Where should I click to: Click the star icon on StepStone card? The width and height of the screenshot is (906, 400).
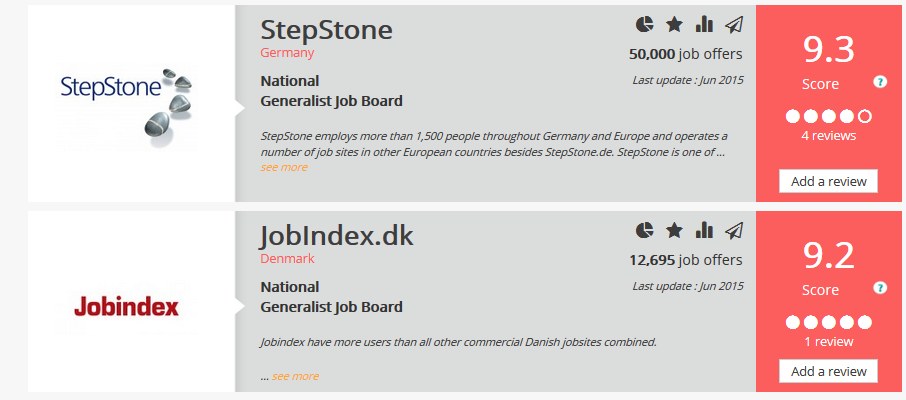click(x=675, y=25)
